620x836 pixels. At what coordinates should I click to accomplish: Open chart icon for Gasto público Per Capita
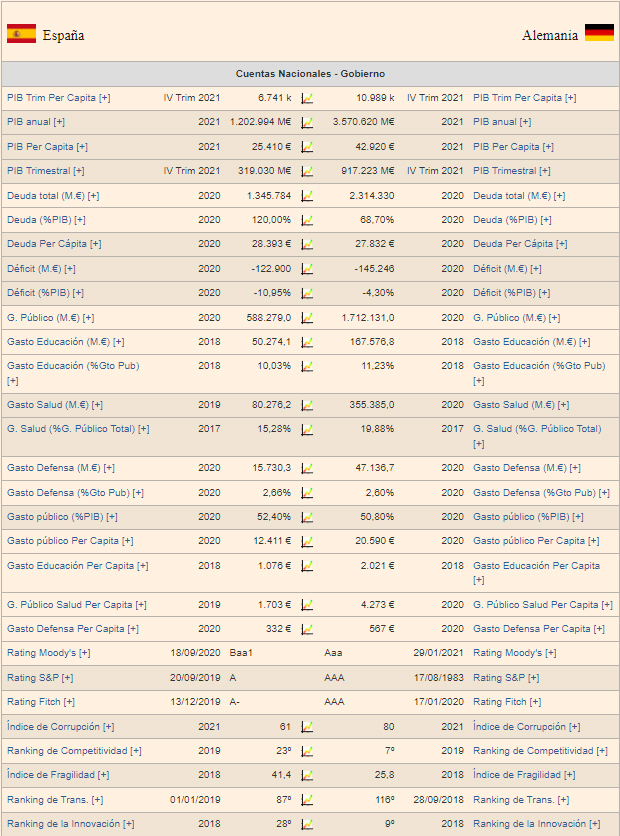tap(307, 541)
